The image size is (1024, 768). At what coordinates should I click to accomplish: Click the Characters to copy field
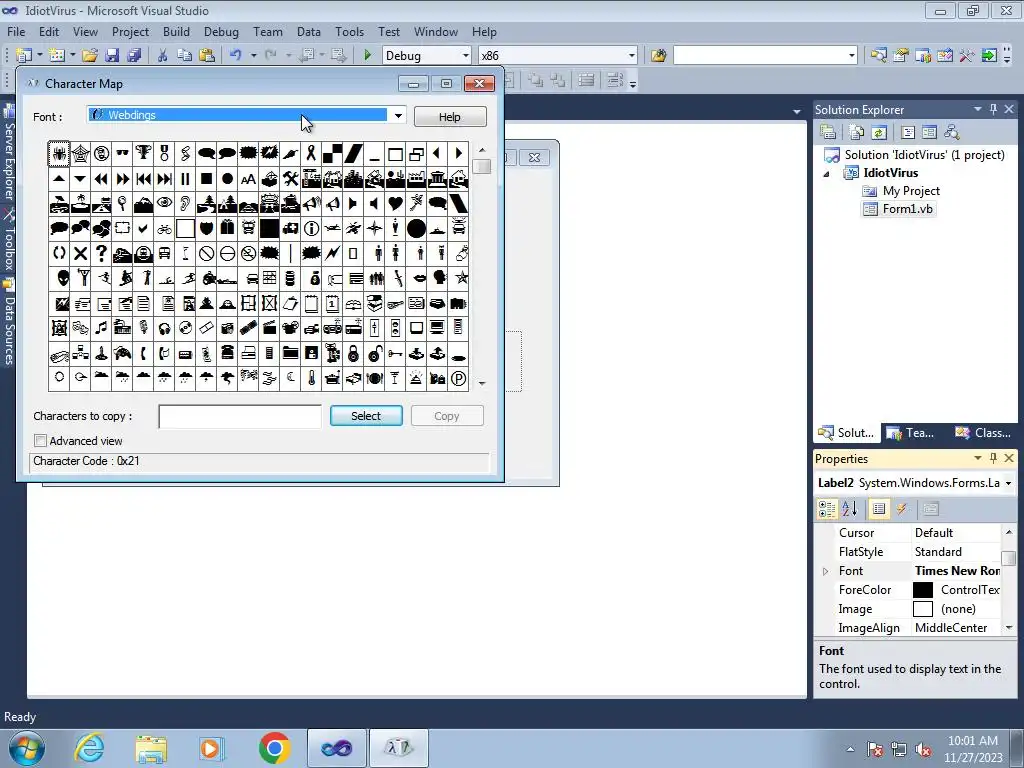click(240, 416)
